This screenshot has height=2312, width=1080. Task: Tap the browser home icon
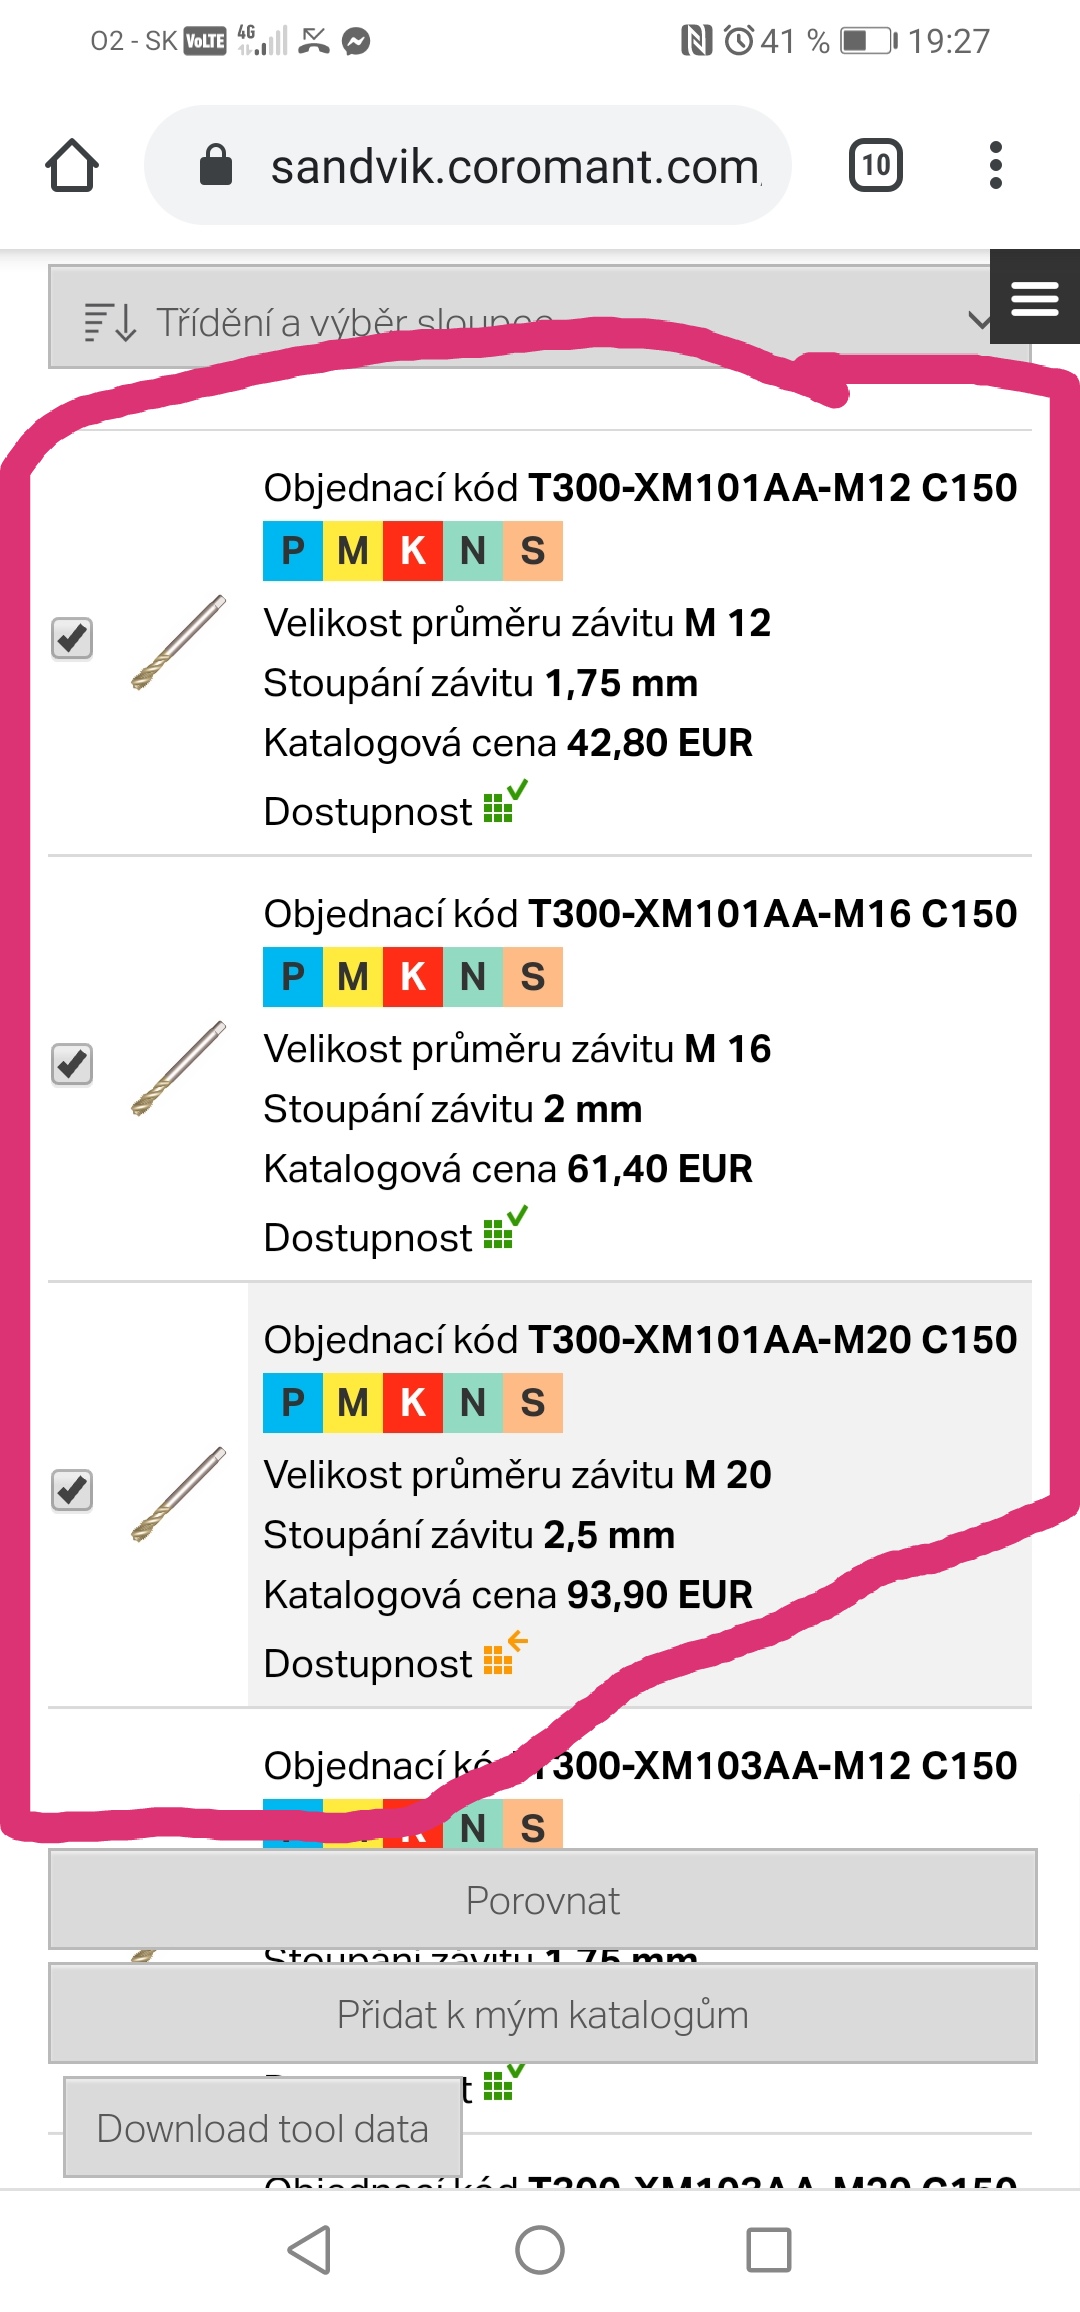72,165
